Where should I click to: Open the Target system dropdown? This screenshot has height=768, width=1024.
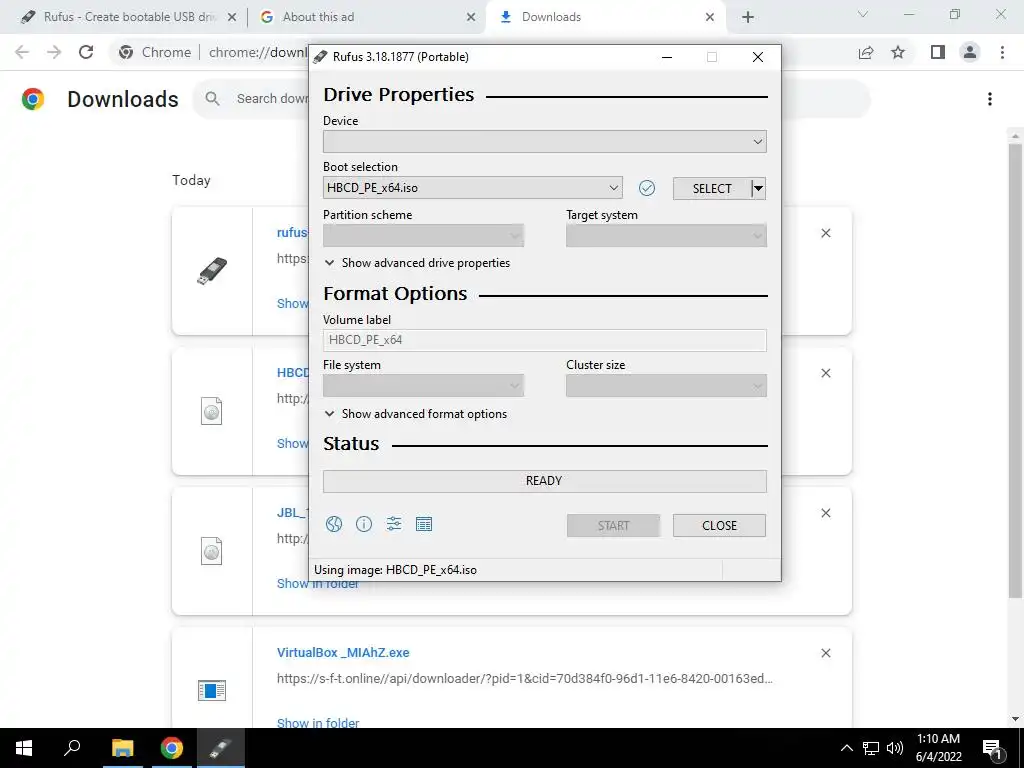(666, 236)
